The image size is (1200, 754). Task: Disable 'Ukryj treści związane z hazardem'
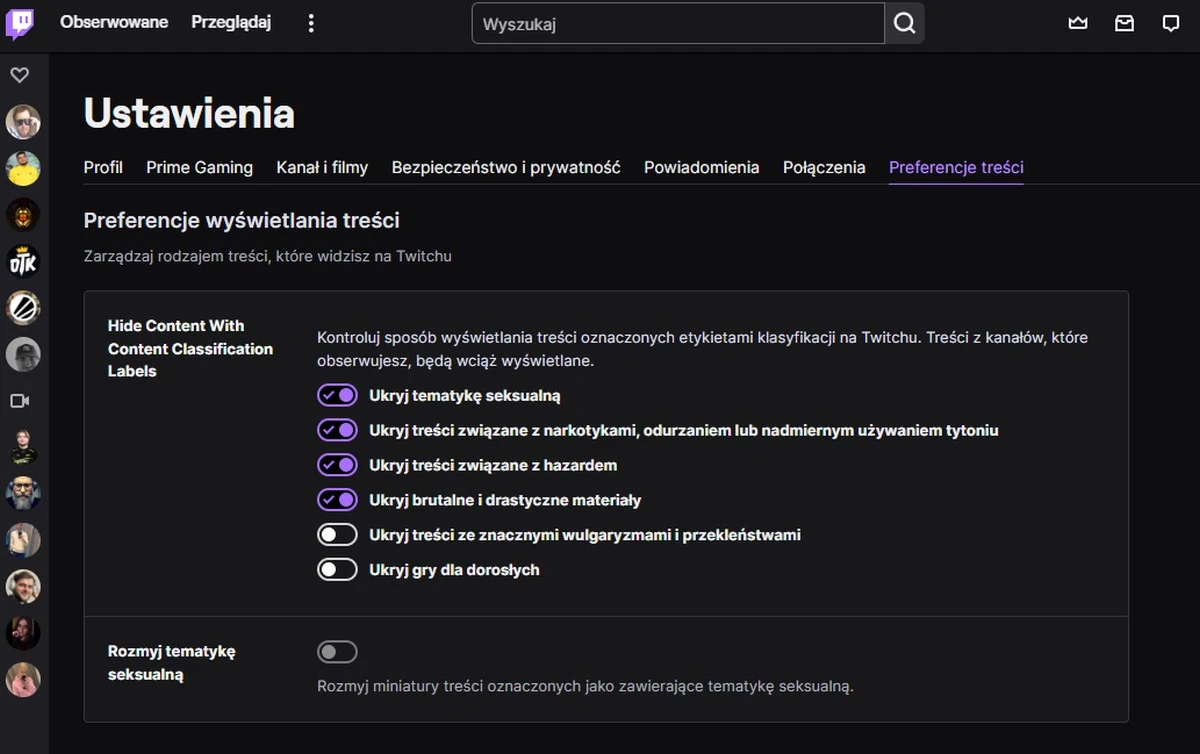337,464
